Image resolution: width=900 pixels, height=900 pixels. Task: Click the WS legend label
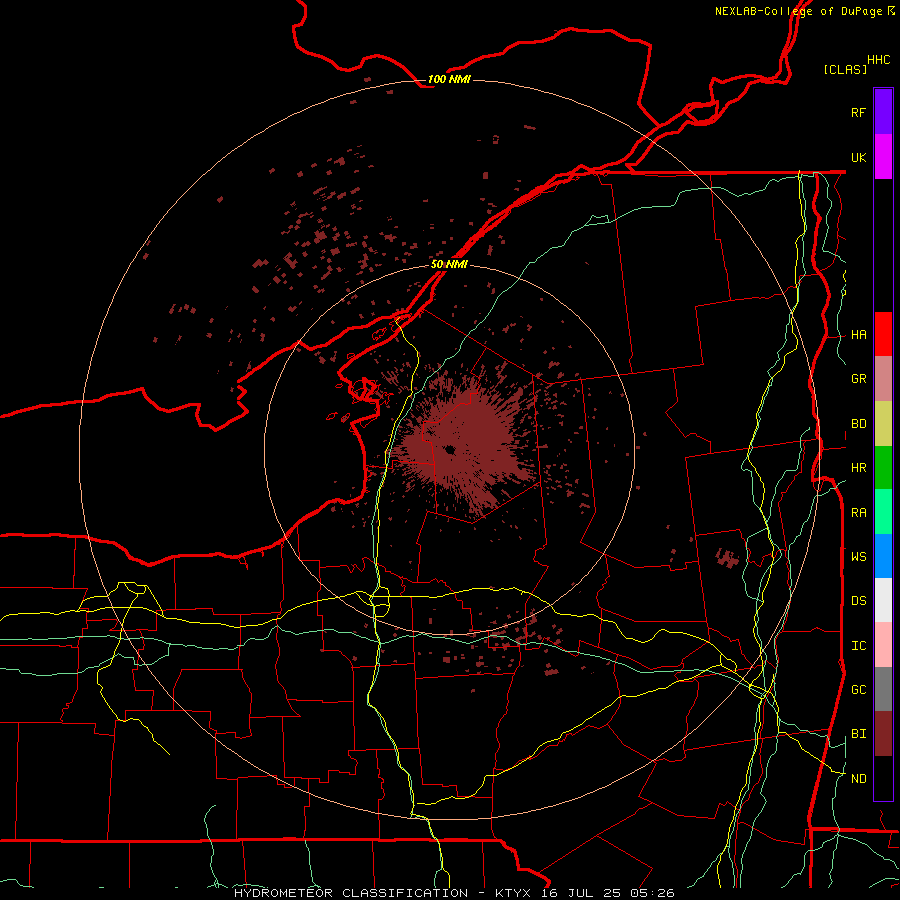pos(858,556)
